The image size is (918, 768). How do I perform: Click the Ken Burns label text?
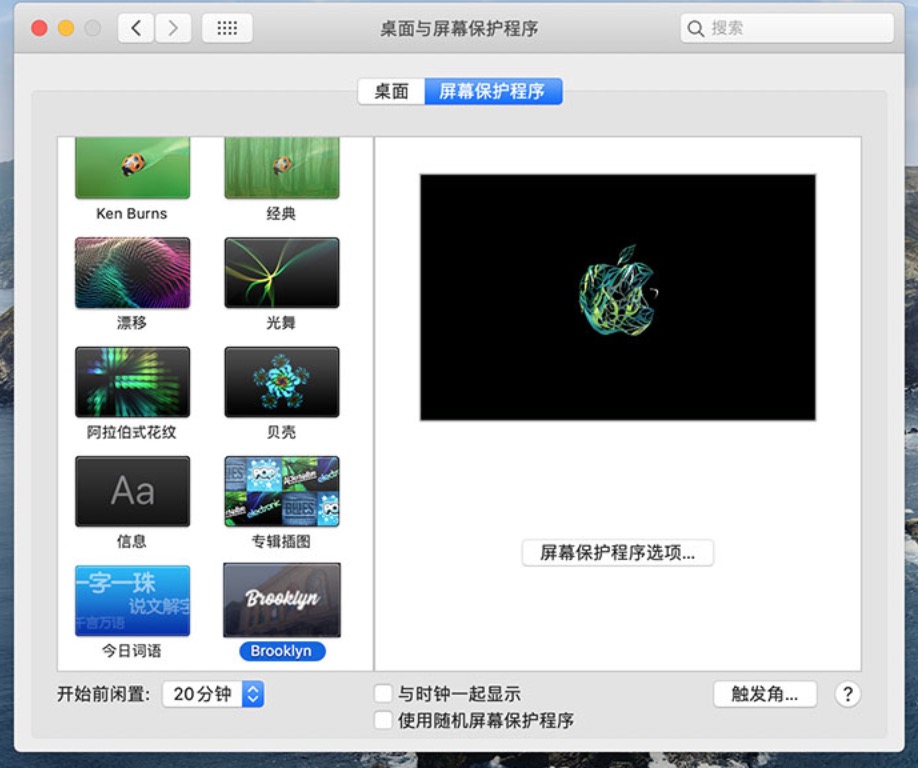point(132,214)
